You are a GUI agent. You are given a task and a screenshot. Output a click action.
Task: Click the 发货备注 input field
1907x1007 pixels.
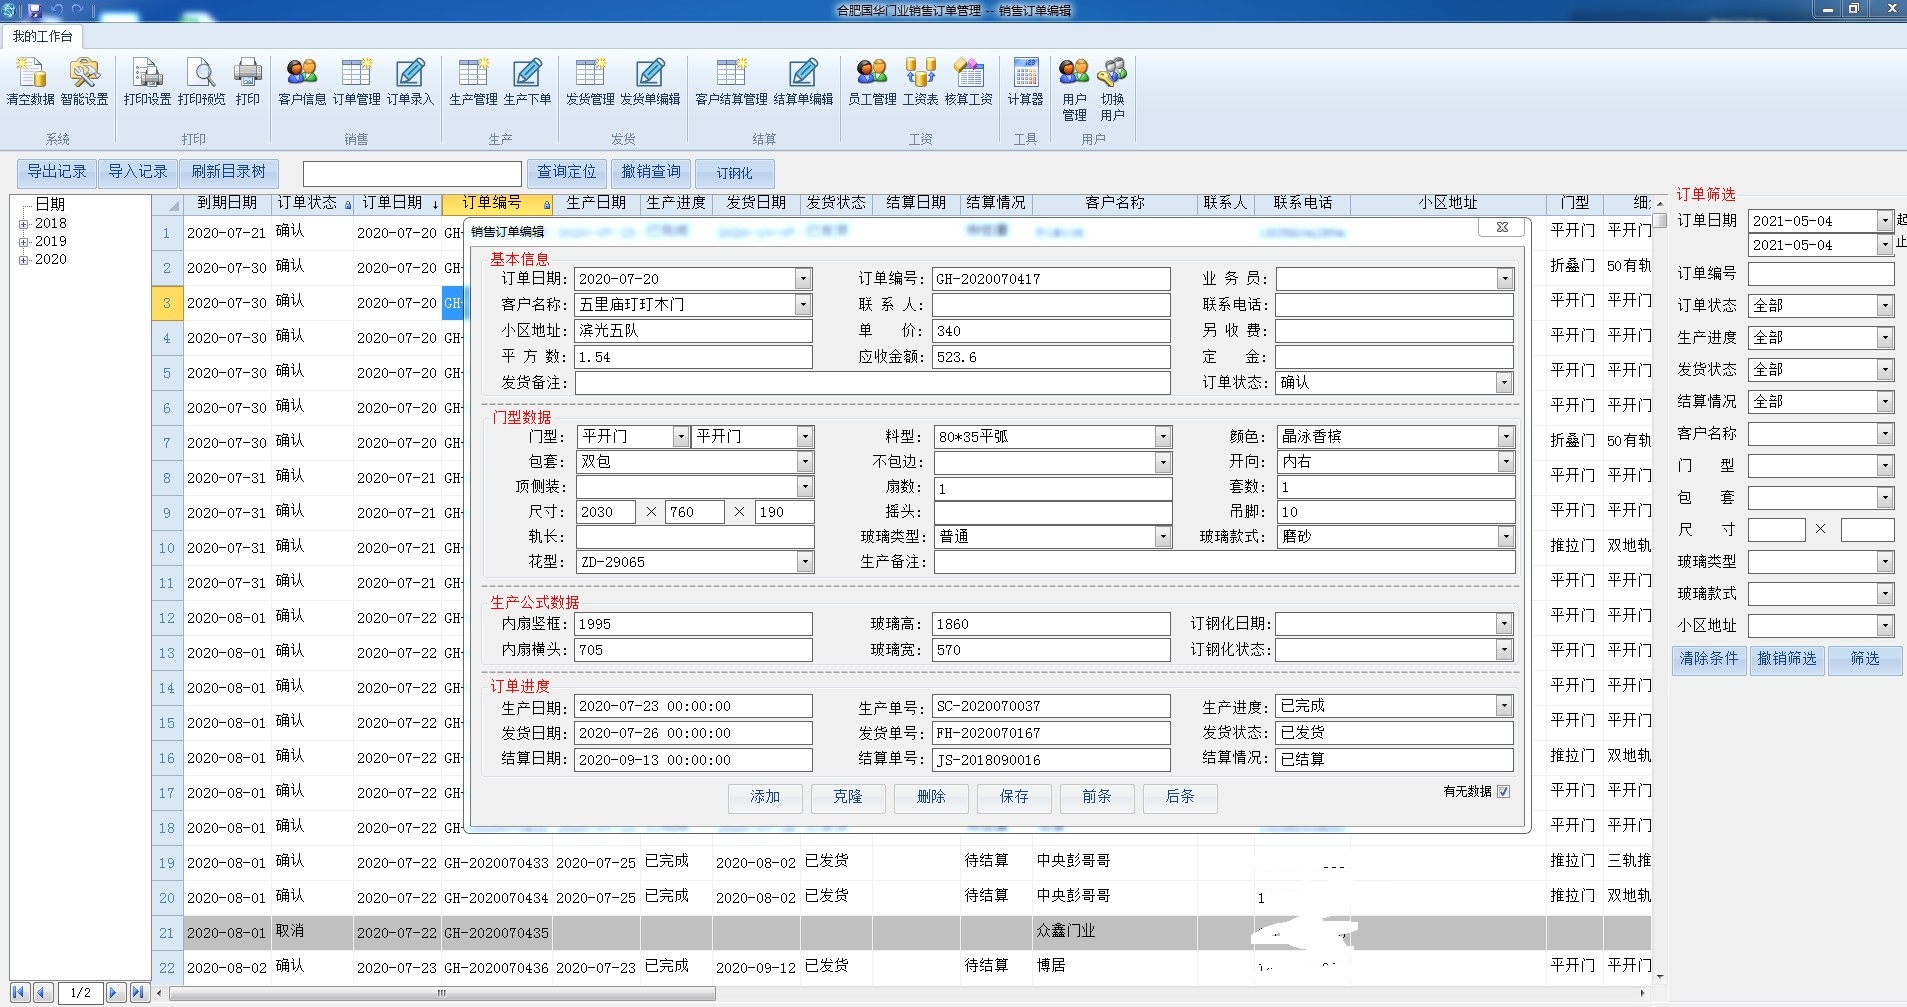tap(872, 383)
